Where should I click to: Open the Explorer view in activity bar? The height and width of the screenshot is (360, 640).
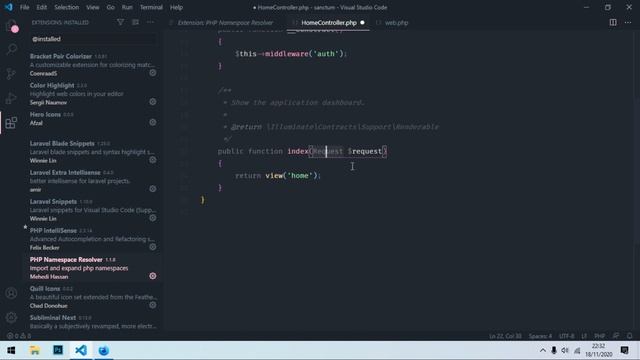(x=11, y=27)
